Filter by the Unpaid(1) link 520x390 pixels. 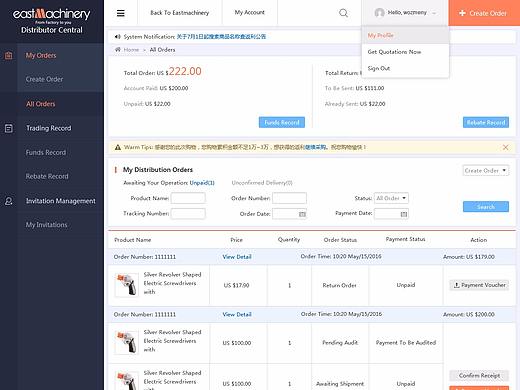tap(202, 183)
